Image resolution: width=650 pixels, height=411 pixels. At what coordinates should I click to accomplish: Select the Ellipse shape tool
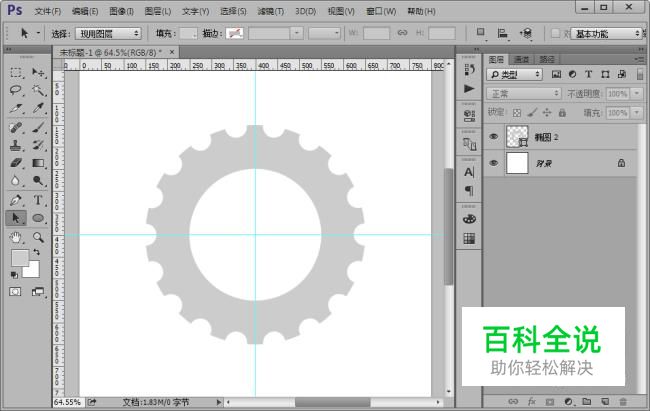(x=38, y=218)
